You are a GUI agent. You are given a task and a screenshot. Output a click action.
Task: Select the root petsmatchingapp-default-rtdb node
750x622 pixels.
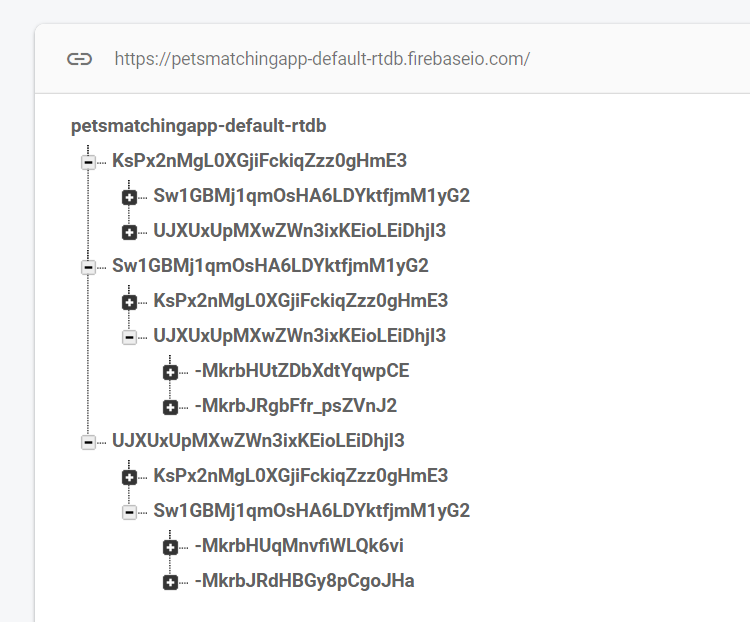pos(199,126)
